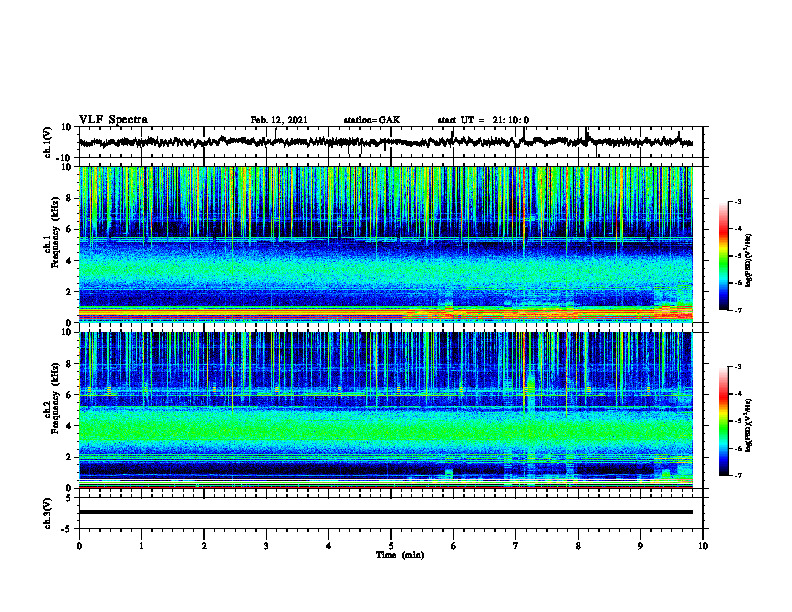Click the "2" tick label on the time axis
The image size is (792, 612).
[x=204, y=546]
